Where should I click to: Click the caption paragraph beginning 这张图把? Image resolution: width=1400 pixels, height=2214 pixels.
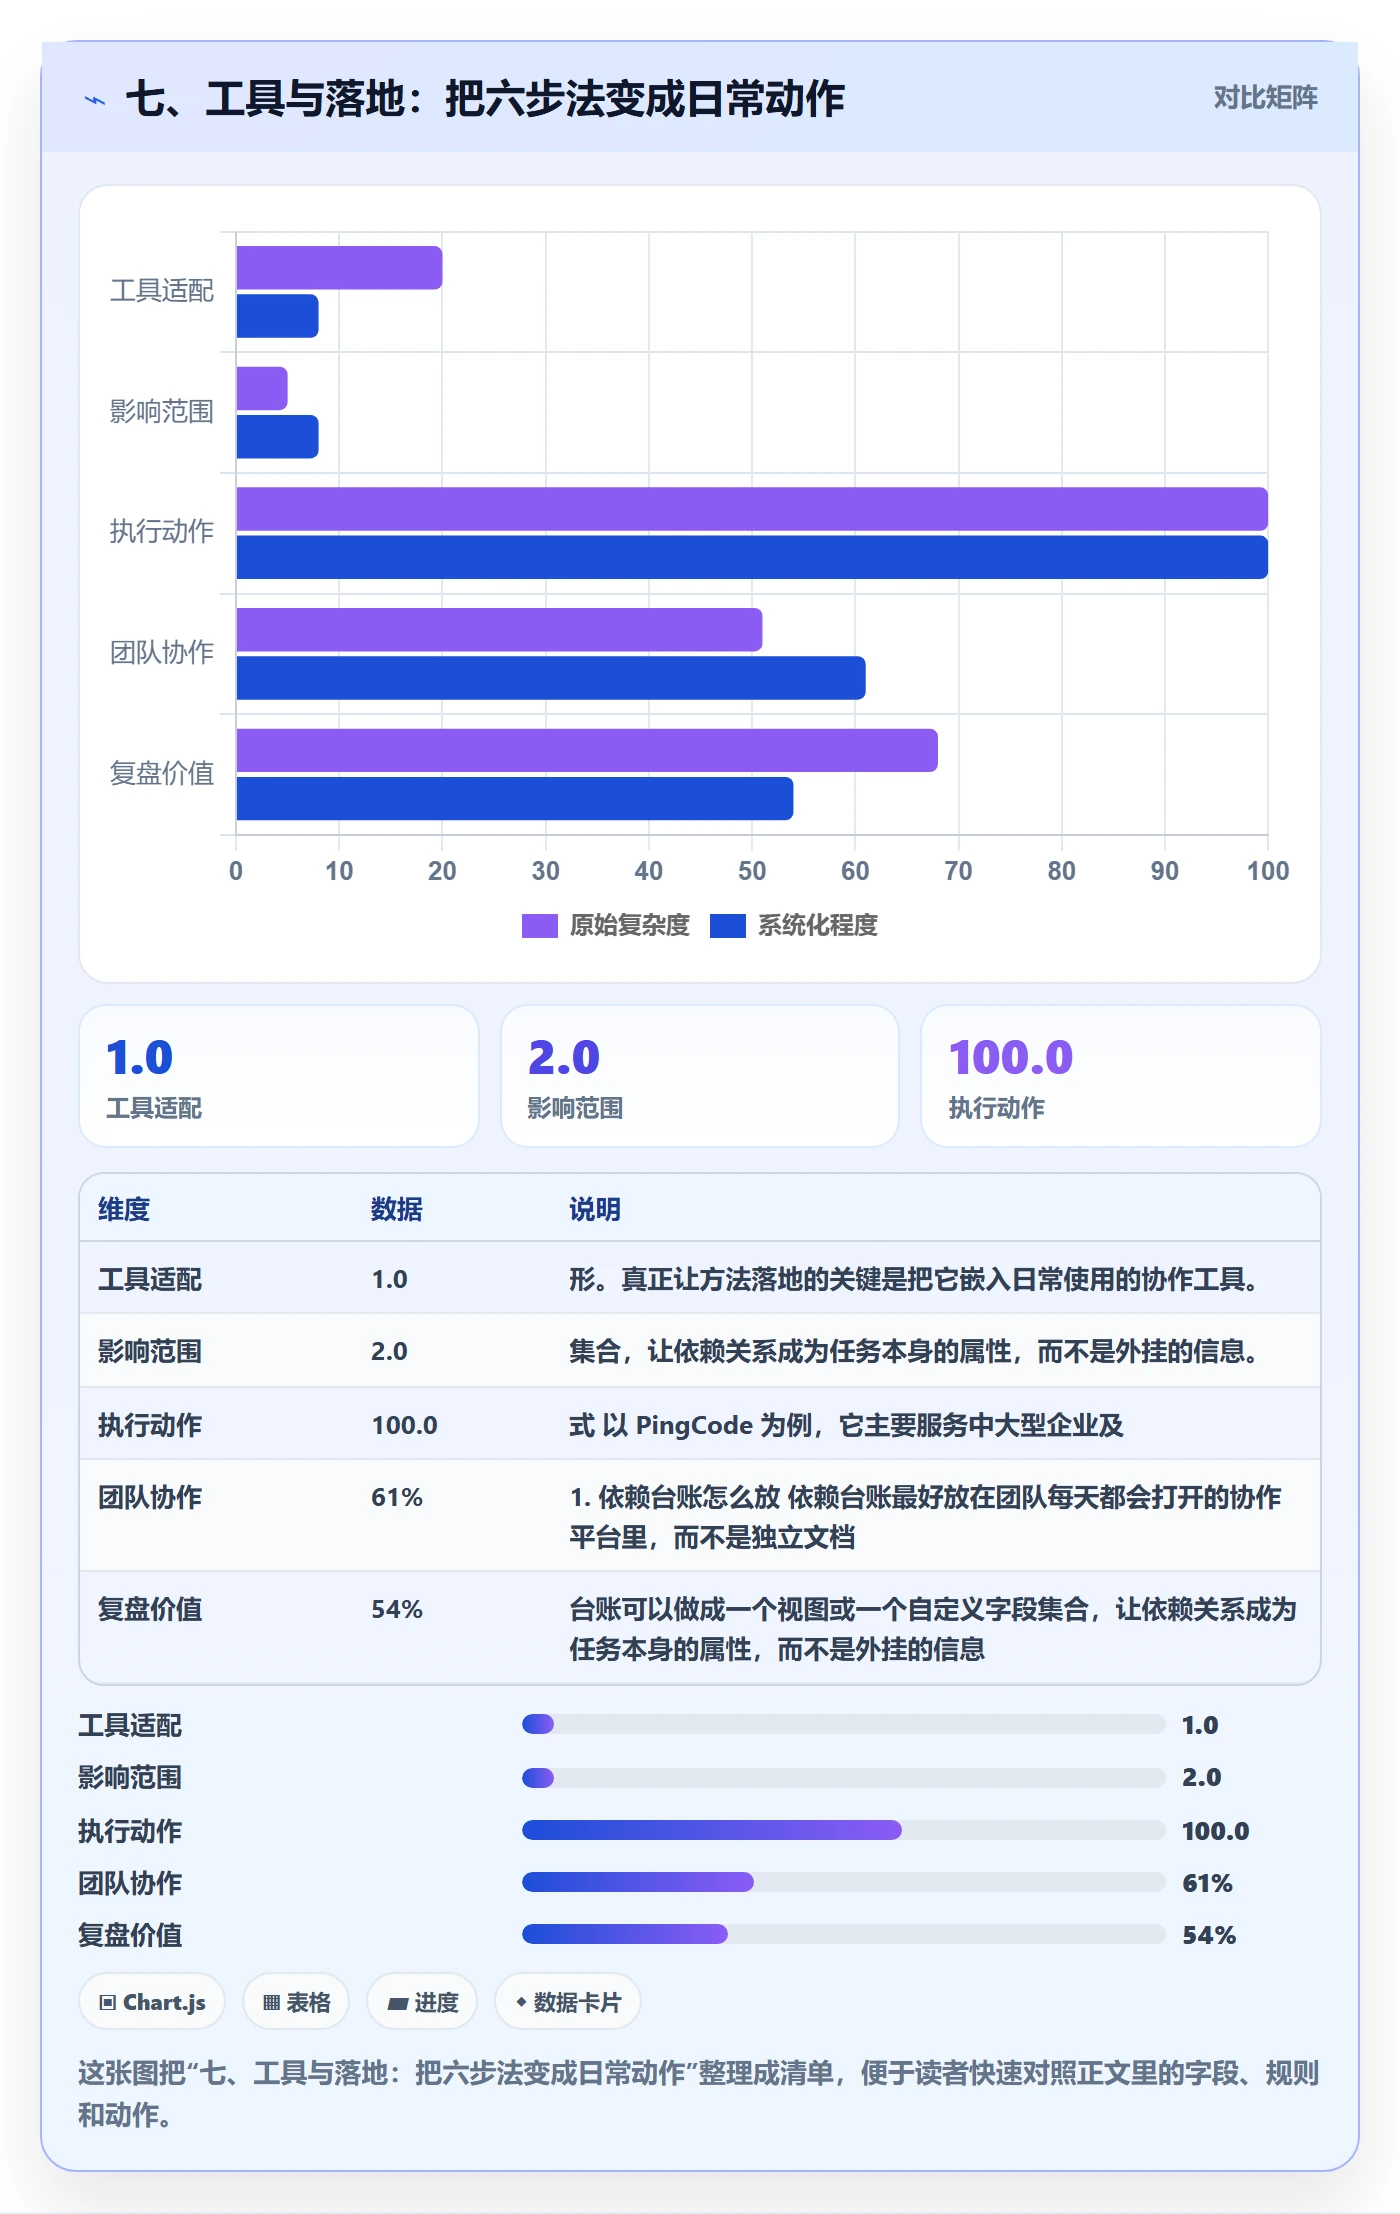(699, 2094)
